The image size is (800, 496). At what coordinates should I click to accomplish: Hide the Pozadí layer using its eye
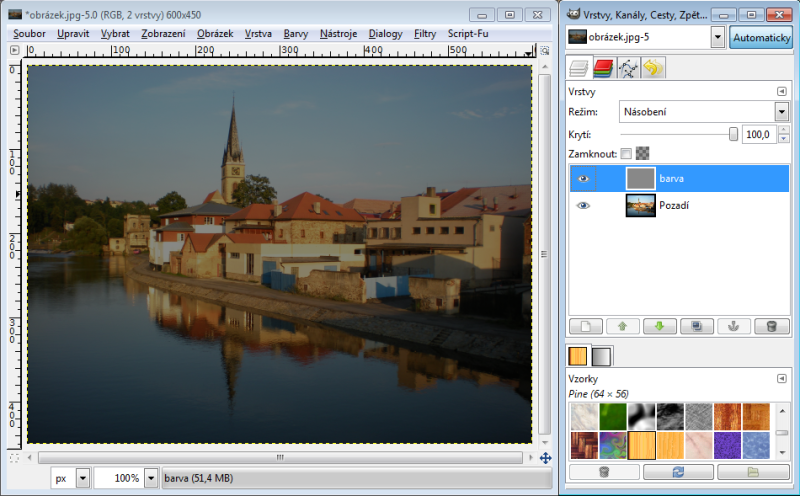(584, 206)
